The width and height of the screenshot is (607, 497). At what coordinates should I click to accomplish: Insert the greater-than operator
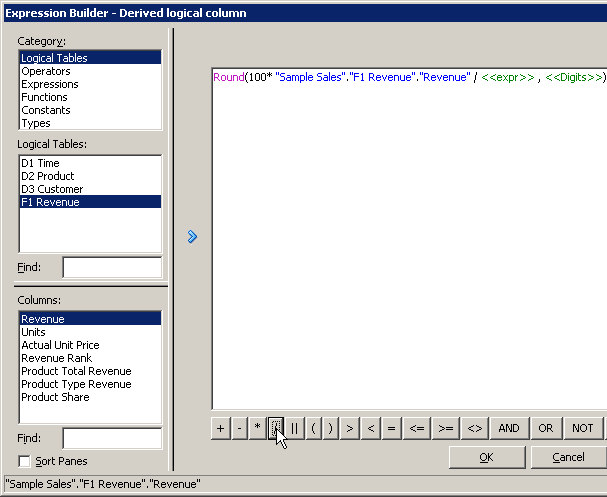(350, 428)
